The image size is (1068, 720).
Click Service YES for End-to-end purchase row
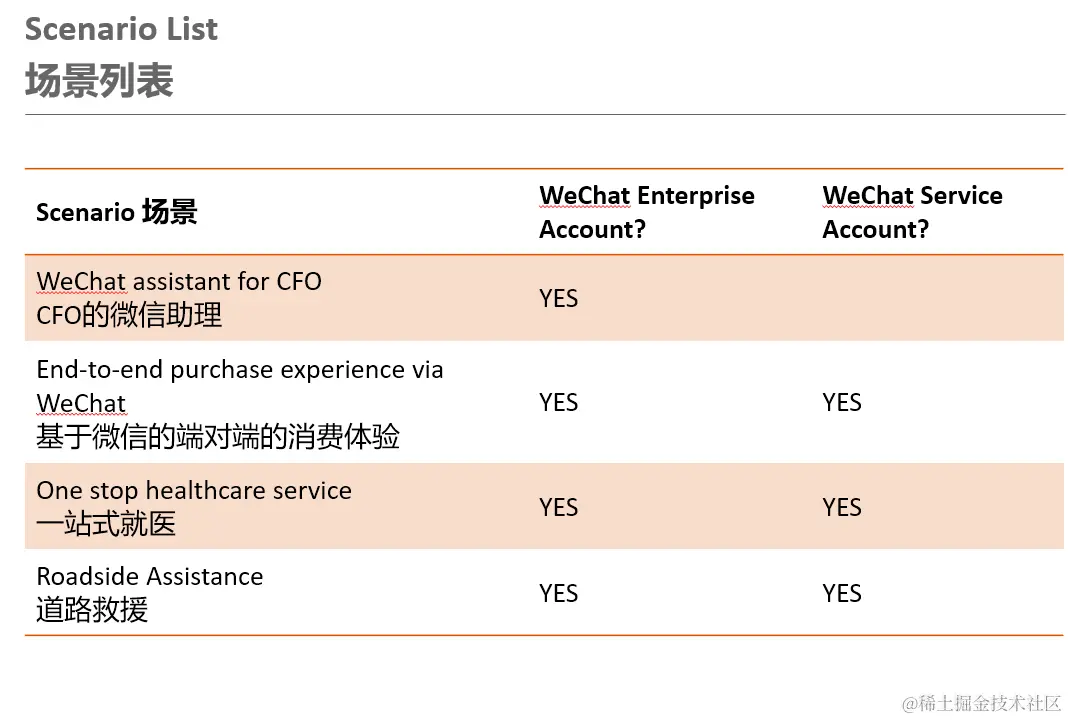point(842,402)
